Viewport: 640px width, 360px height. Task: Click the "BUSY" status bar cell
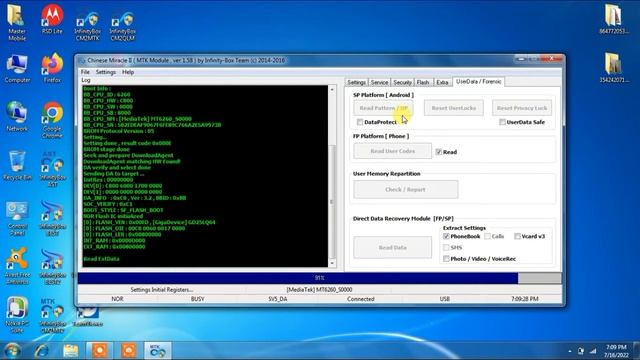pos(198,299)
